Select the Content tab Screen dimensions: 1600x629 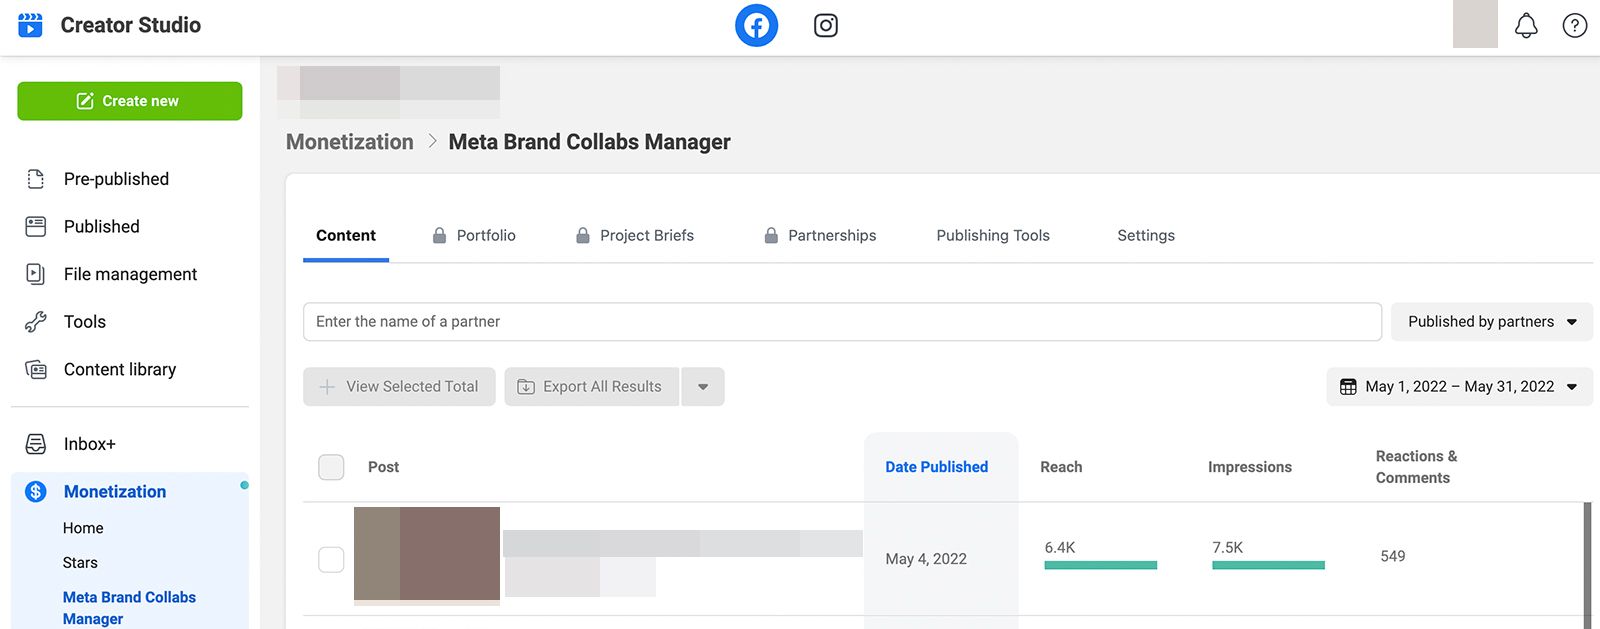pyautogui.click(x=346, y=236)
